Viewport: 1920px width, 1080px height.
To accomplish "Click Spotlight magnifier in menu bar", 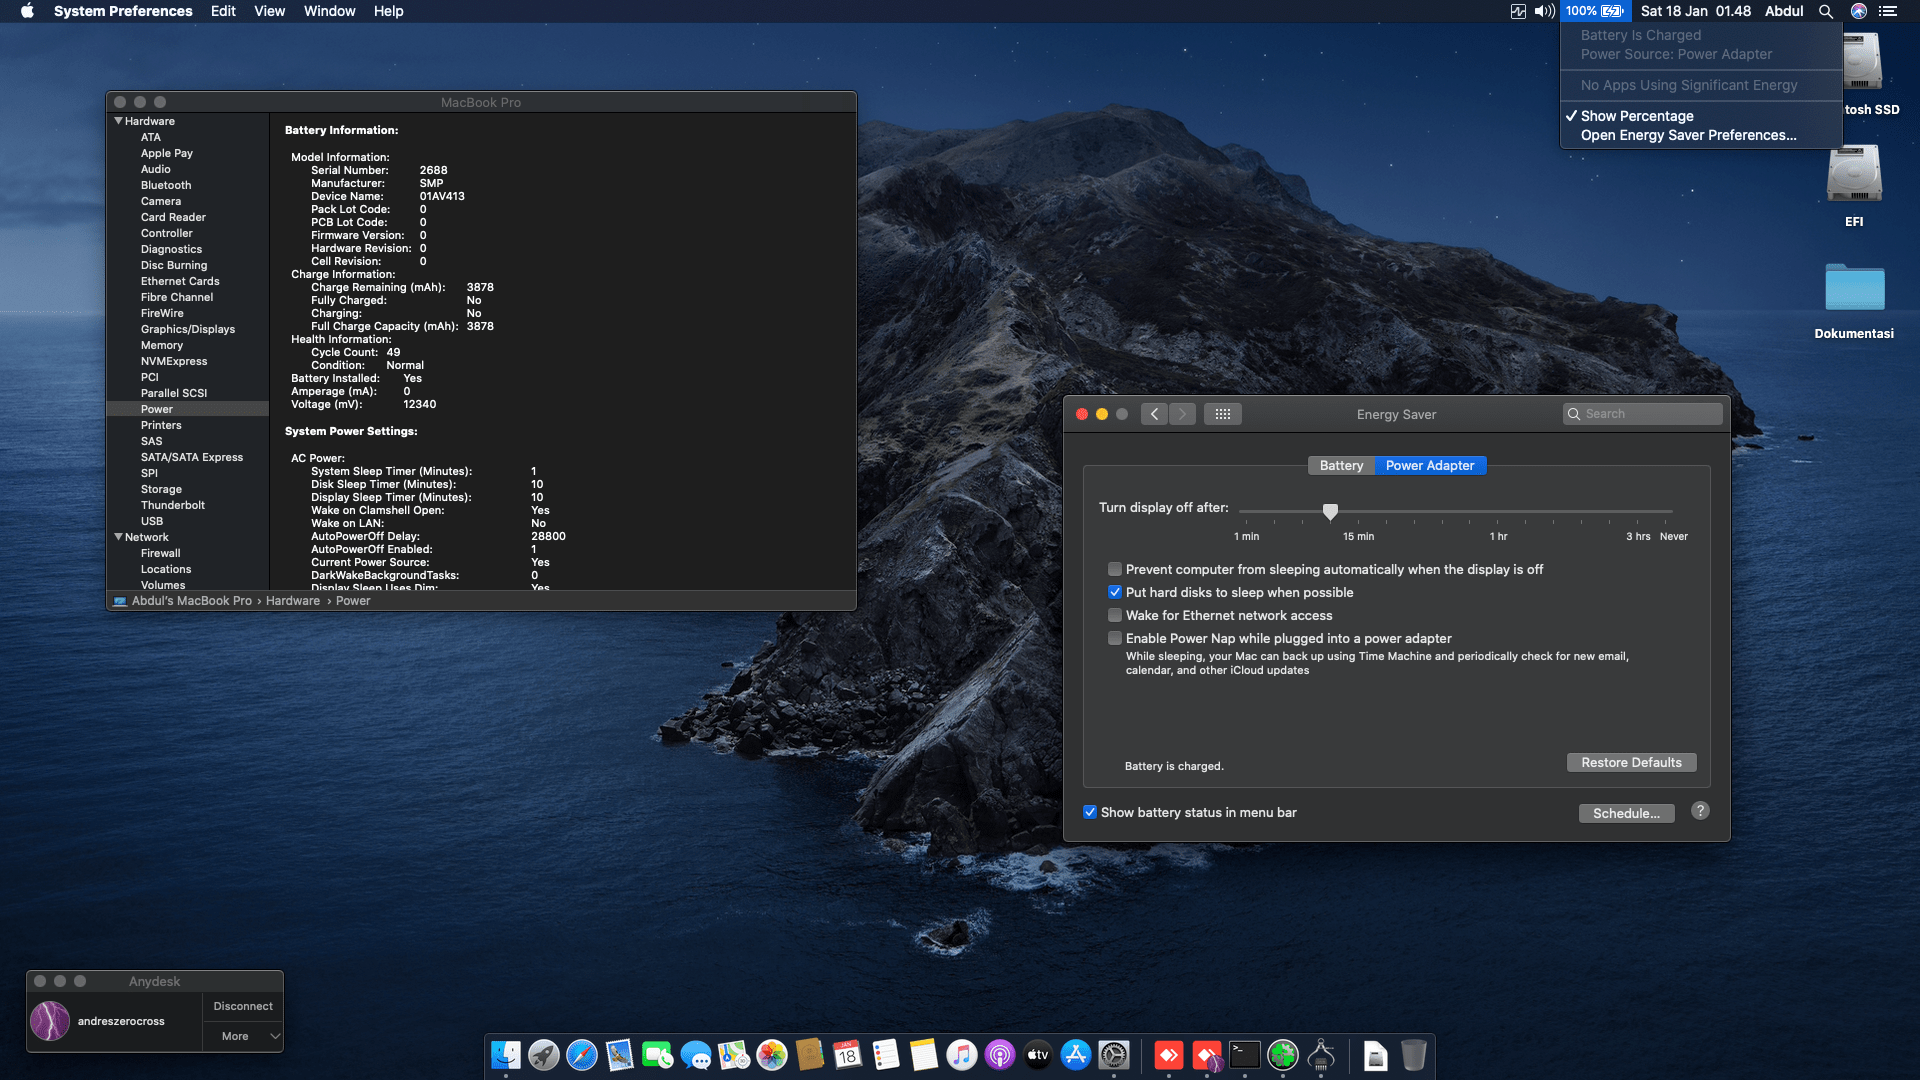I will coord(1826,11).
